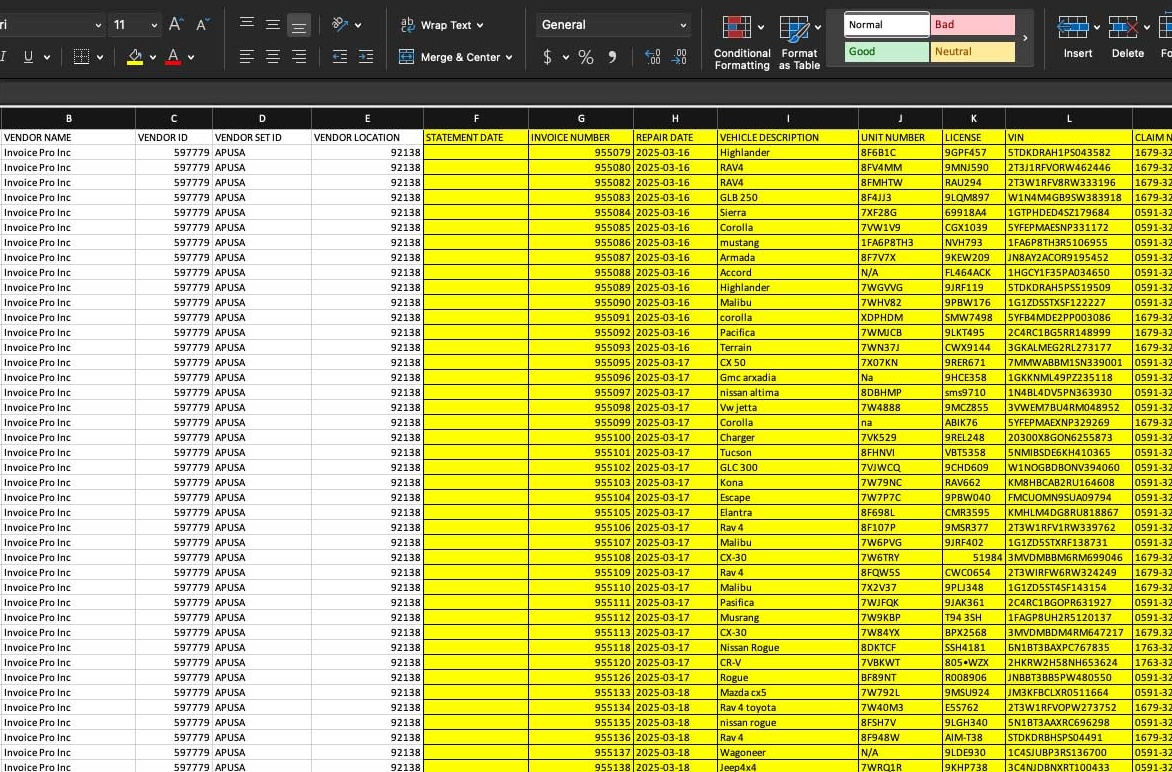Select the VIN cell 1GTPHDED4SZ179684
This screenshot has width=1172, height=772.
(1069, 212)
